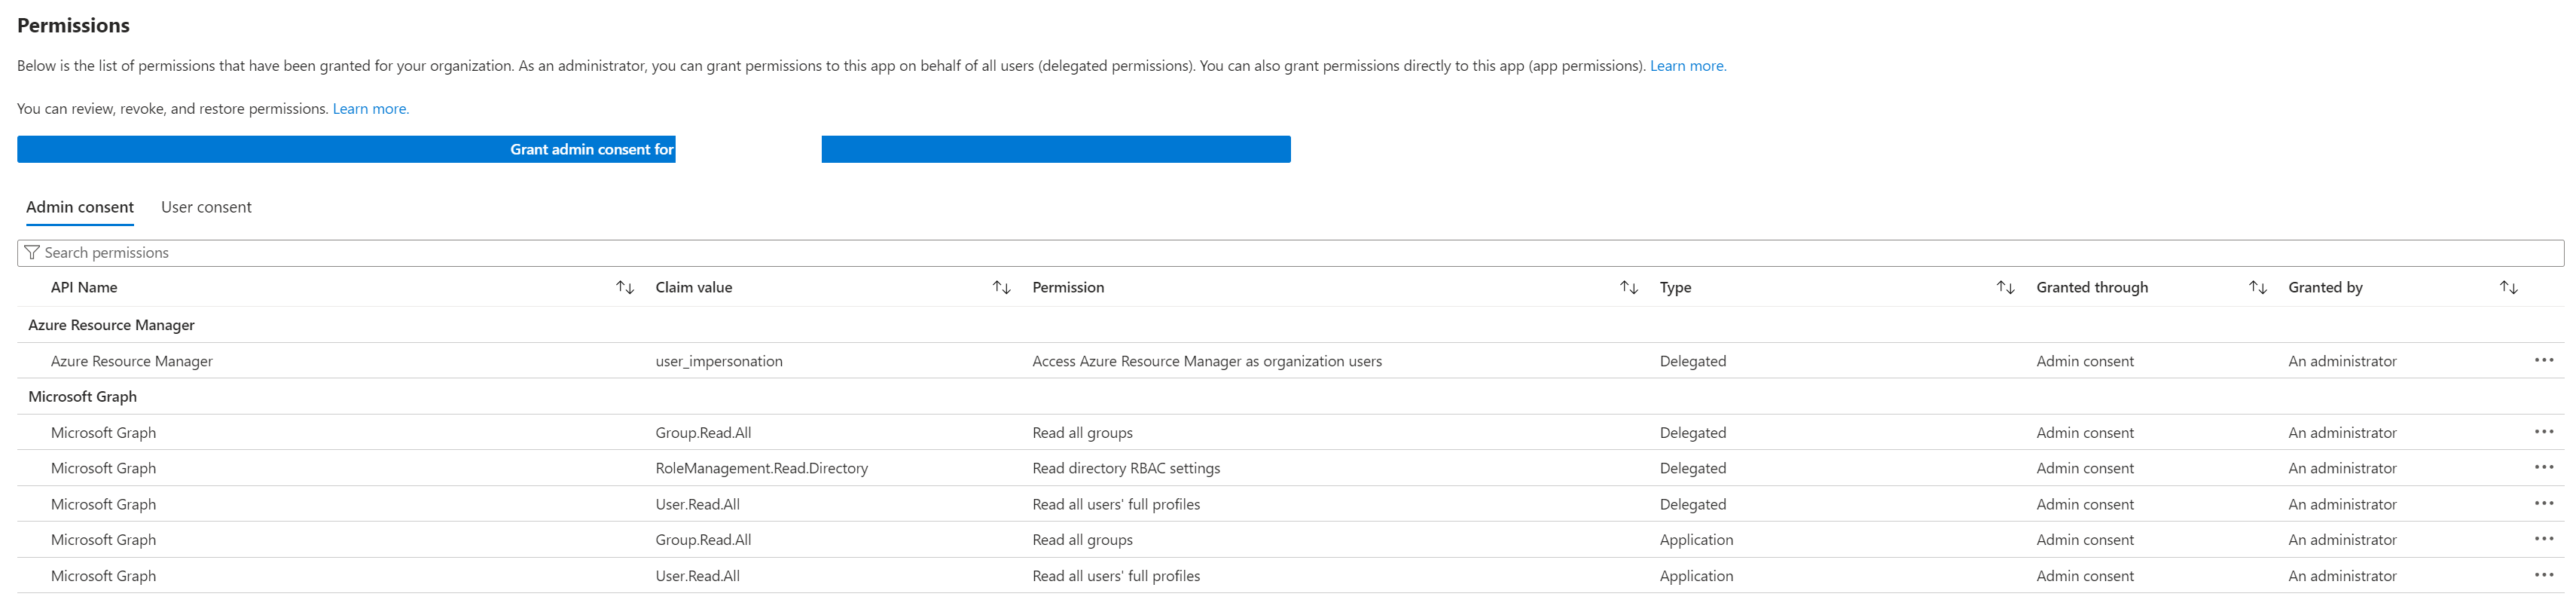Sort by Permission column arrows
Screen dimensions: 2576x609
coord(1628,288)
